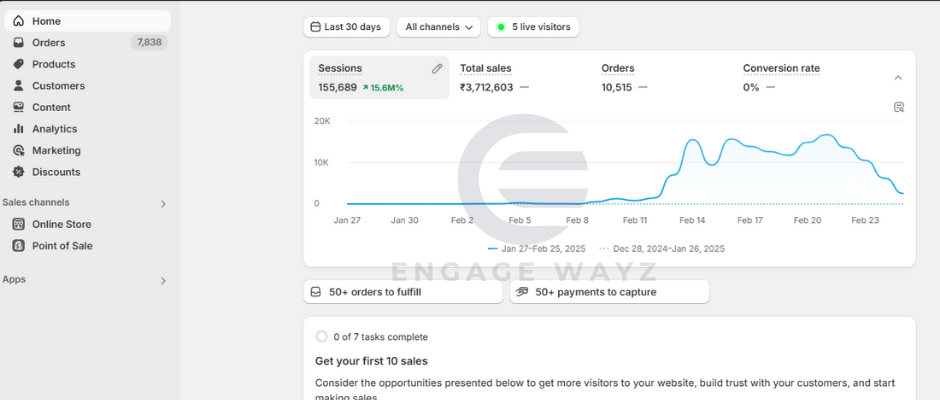This screenshot has height=400, width=940.
Task: Open Online Store sales channel
Action: pos(60,225)
